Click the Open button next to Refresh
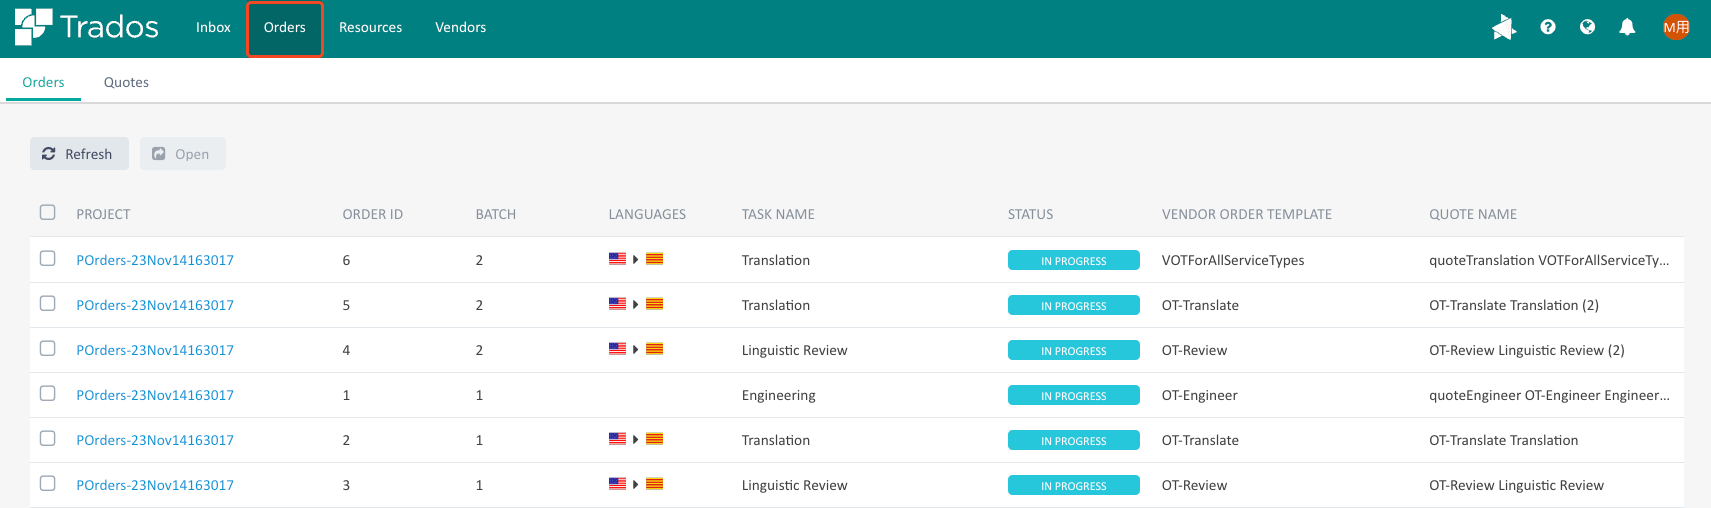The height and width of the screenshot is (508, 1711). (182, 154)
